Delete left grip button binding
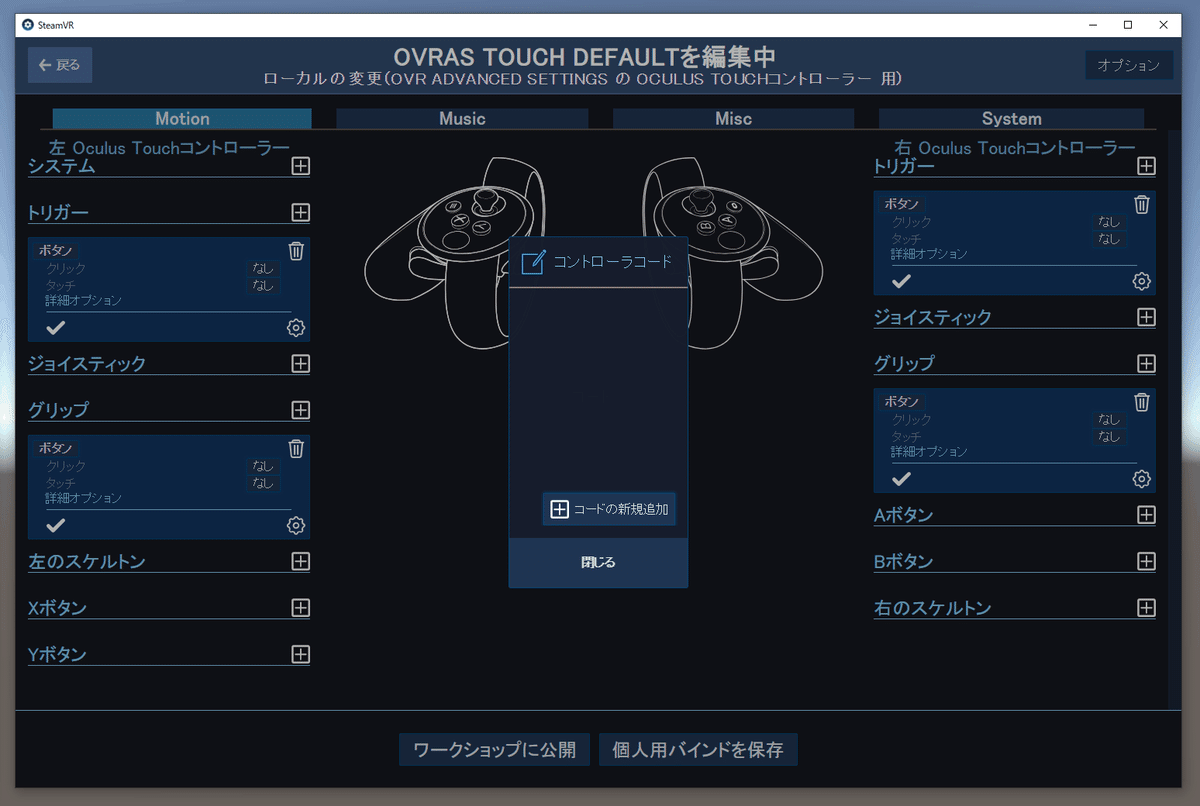This screenshot has height=806, width=1200. pos(296,448)
